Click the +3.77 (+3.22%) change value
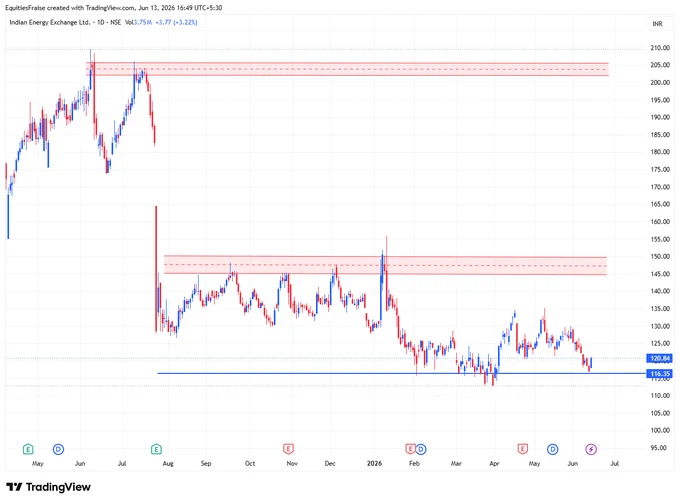 click(177, 22)
